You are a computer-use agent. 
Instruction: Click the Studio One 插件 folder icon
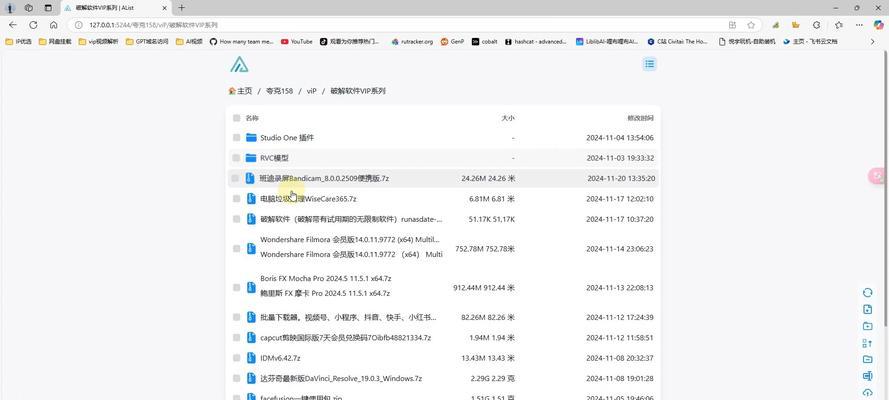click(x=251, y=138)
